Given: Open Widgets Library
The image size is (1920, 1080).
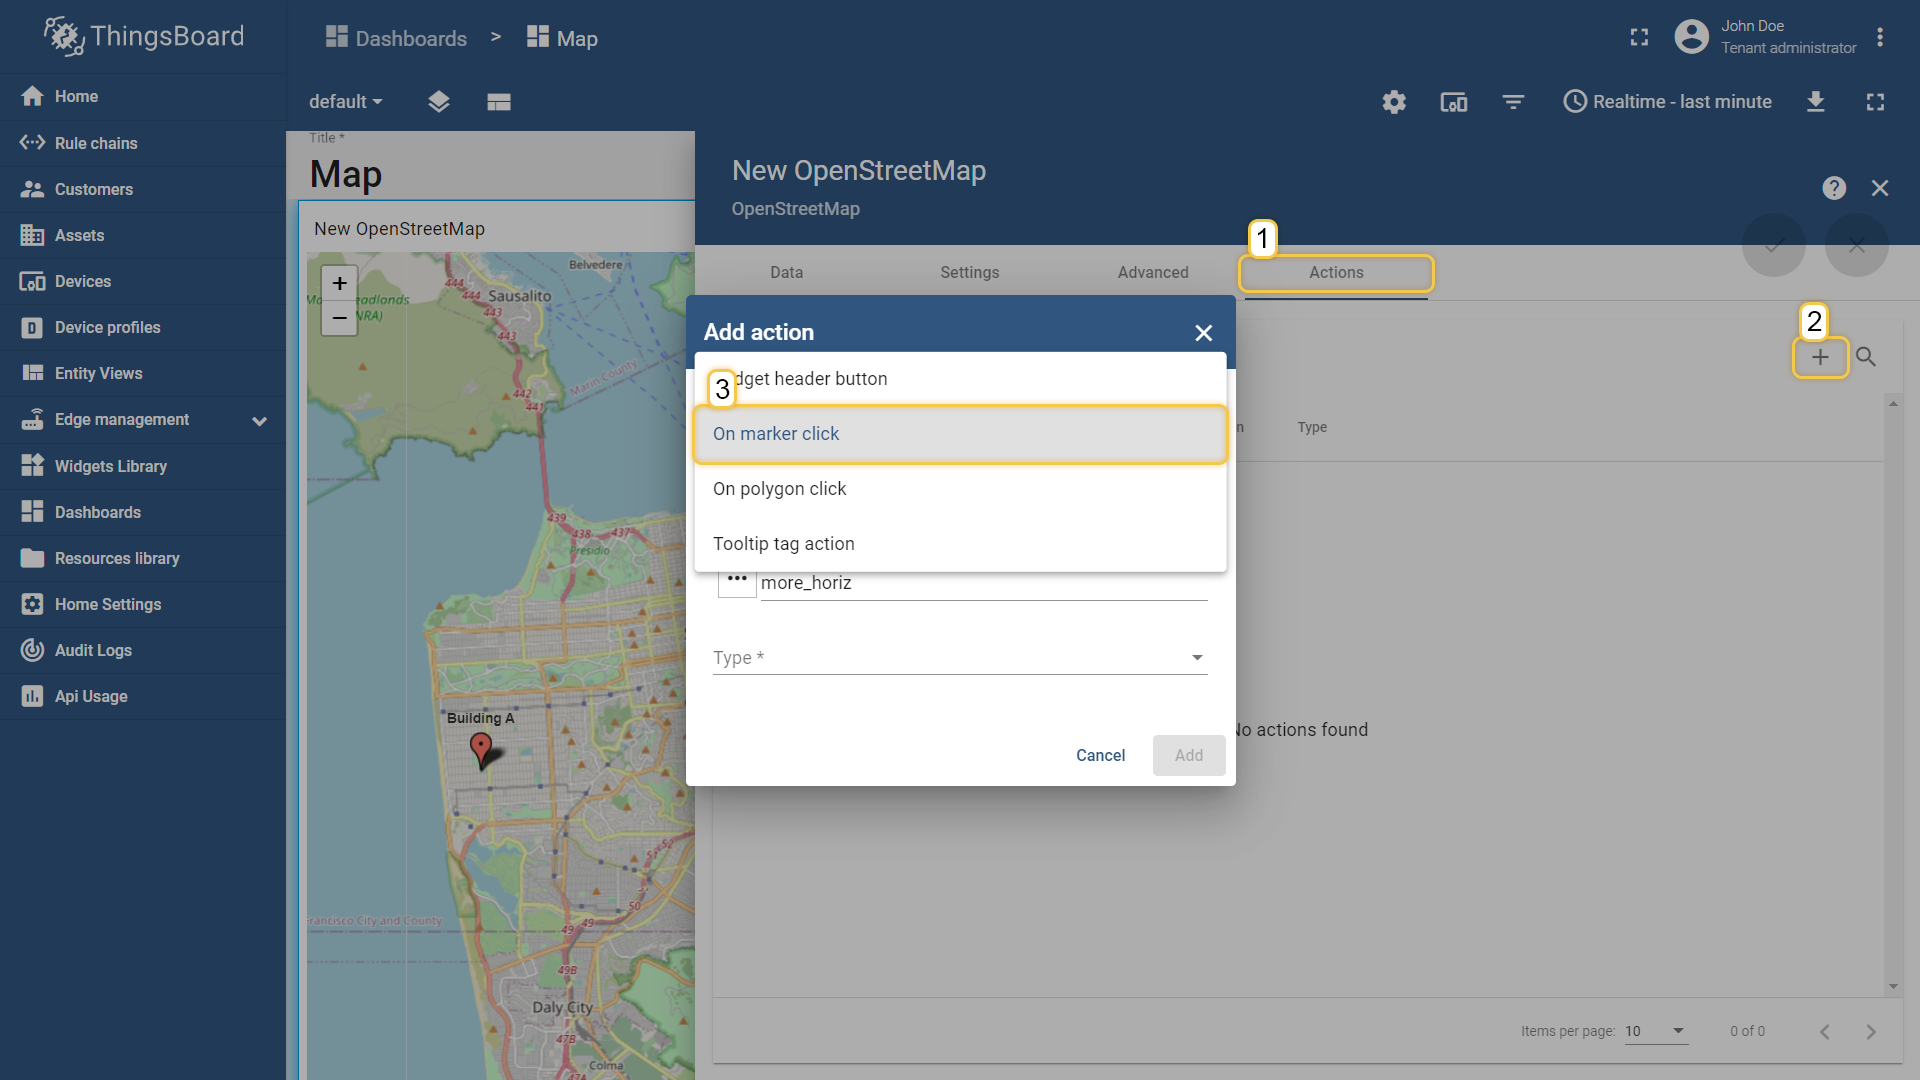Looking at the screenshot, I should coord(142,466).
